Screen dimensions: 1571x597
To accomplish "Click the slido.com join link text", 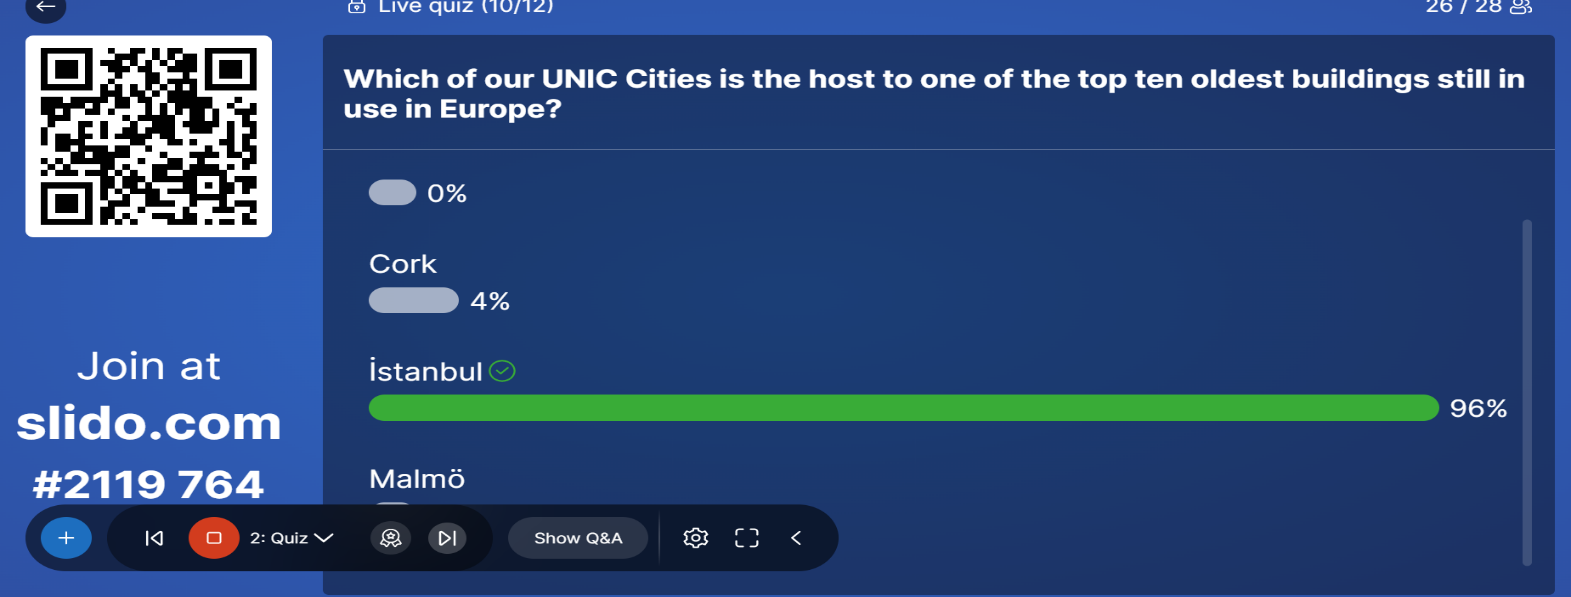I will (149, 423).
